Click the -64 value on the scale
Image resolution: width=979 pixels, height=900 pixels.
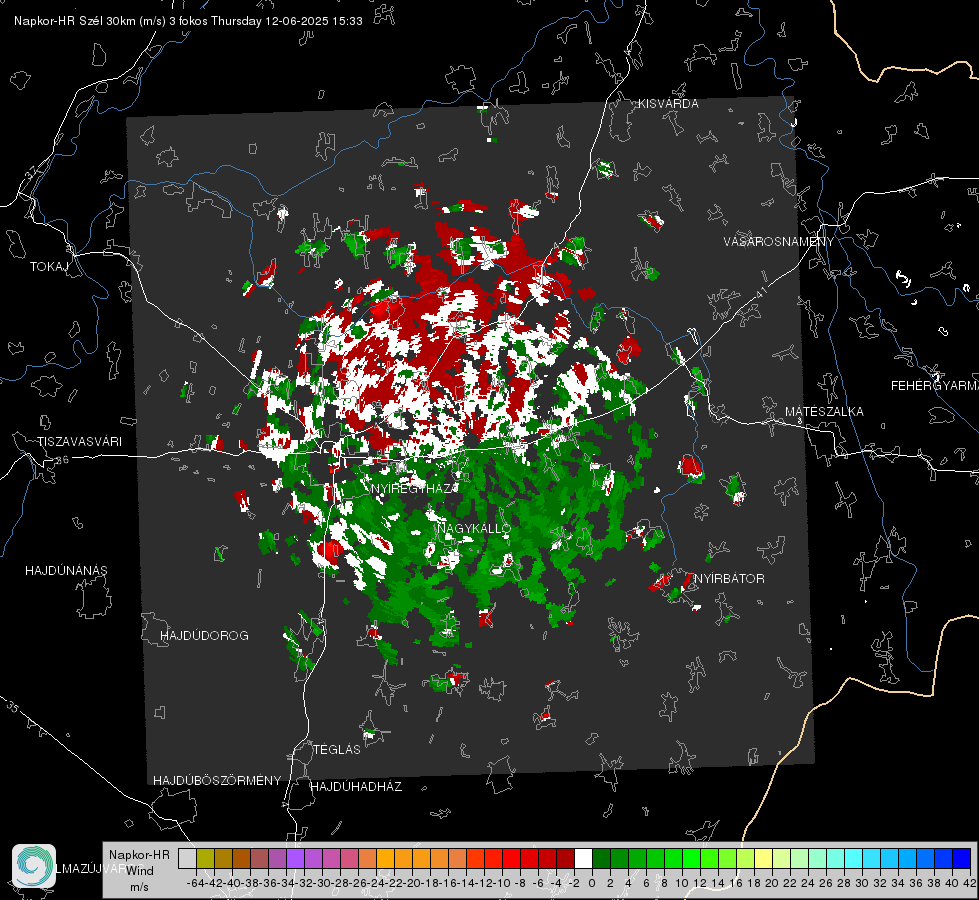(195, 883)
